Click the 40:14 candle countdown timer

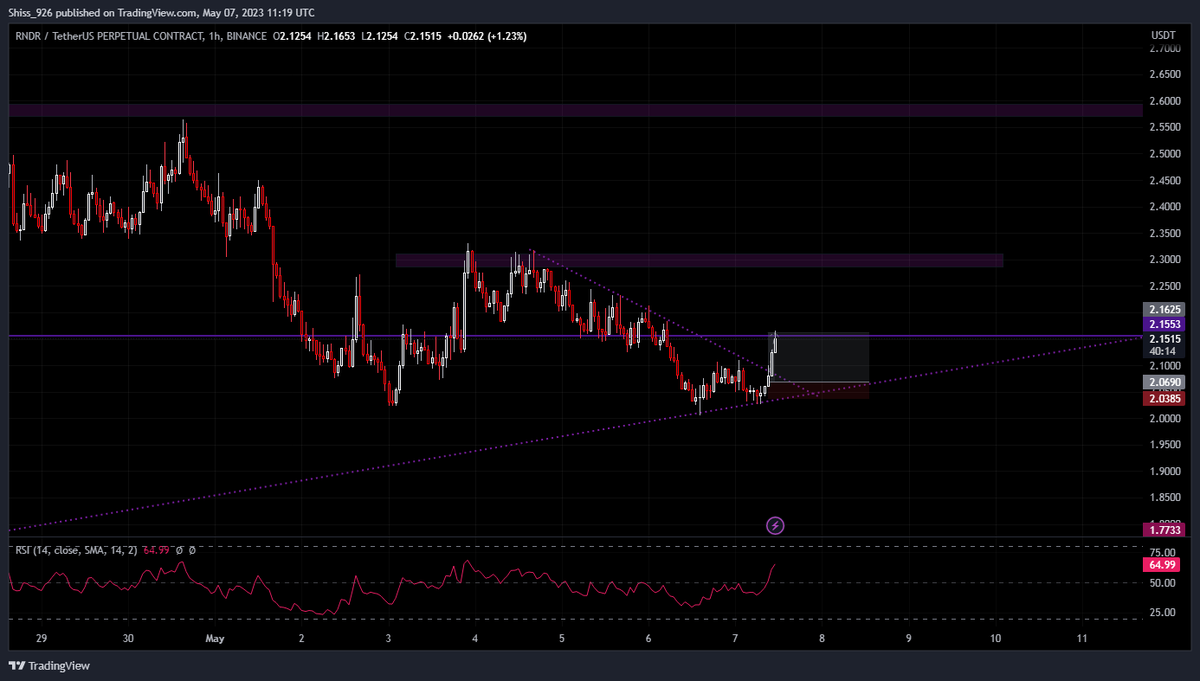coord(1163,352)
